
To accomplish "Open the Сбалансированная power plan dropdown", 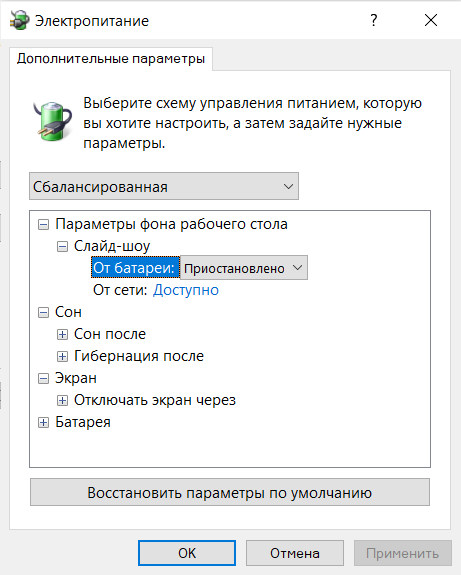I will 164,186.
